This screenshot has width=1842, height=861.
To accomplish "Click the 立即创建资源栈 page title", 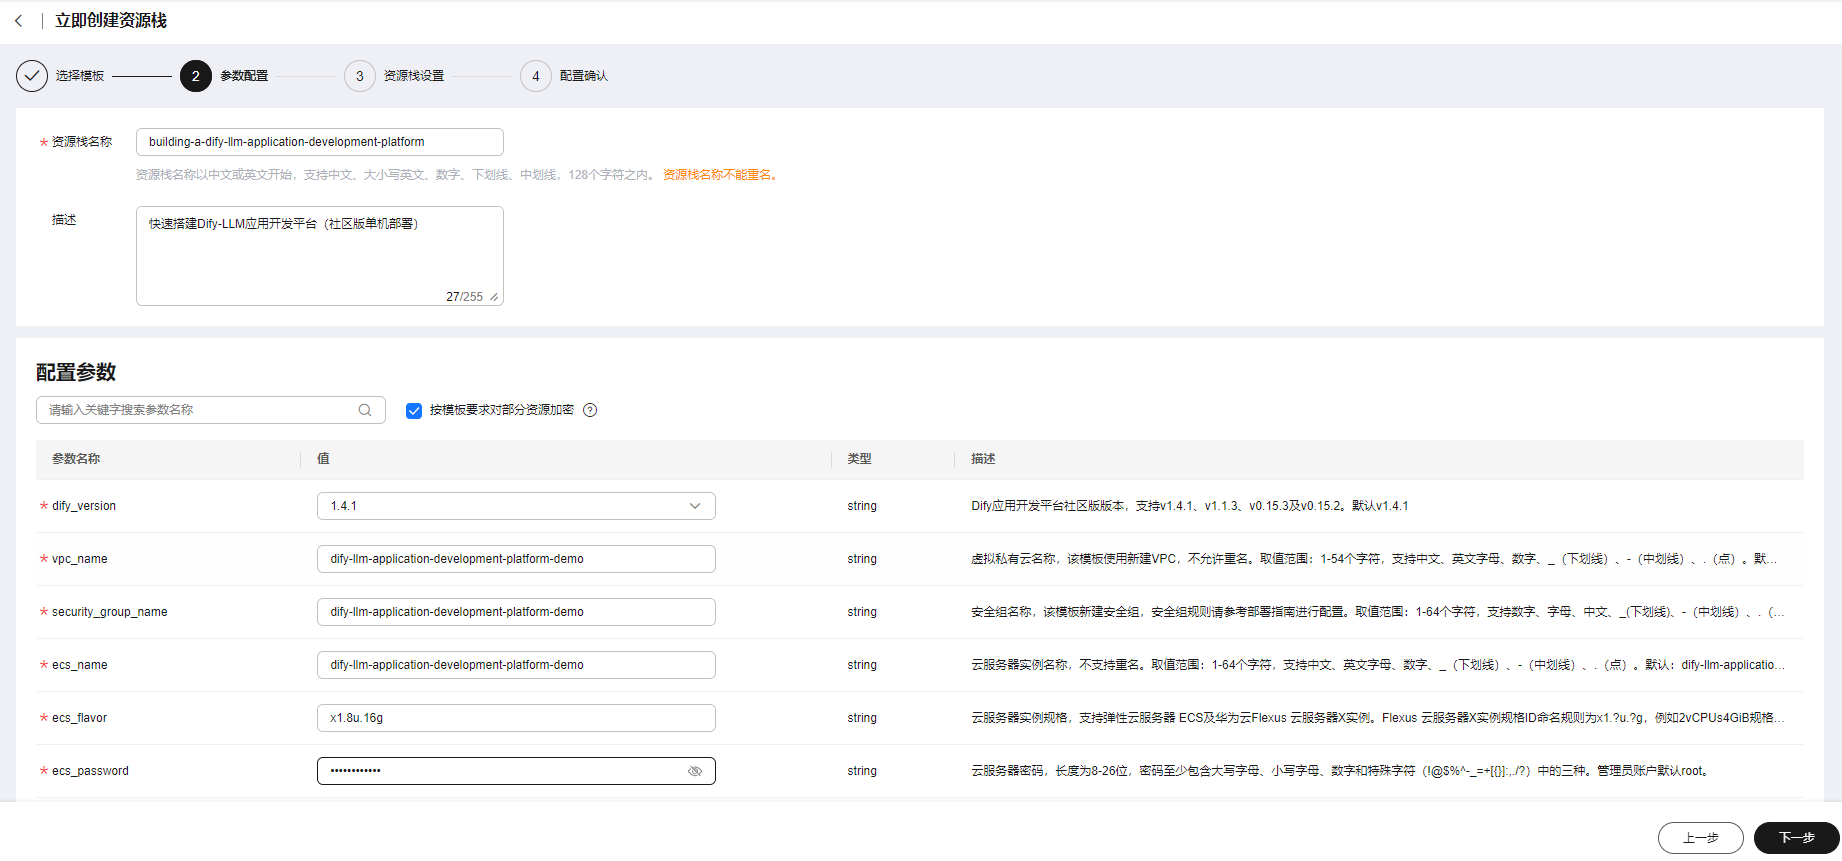I will click(111, 21).
